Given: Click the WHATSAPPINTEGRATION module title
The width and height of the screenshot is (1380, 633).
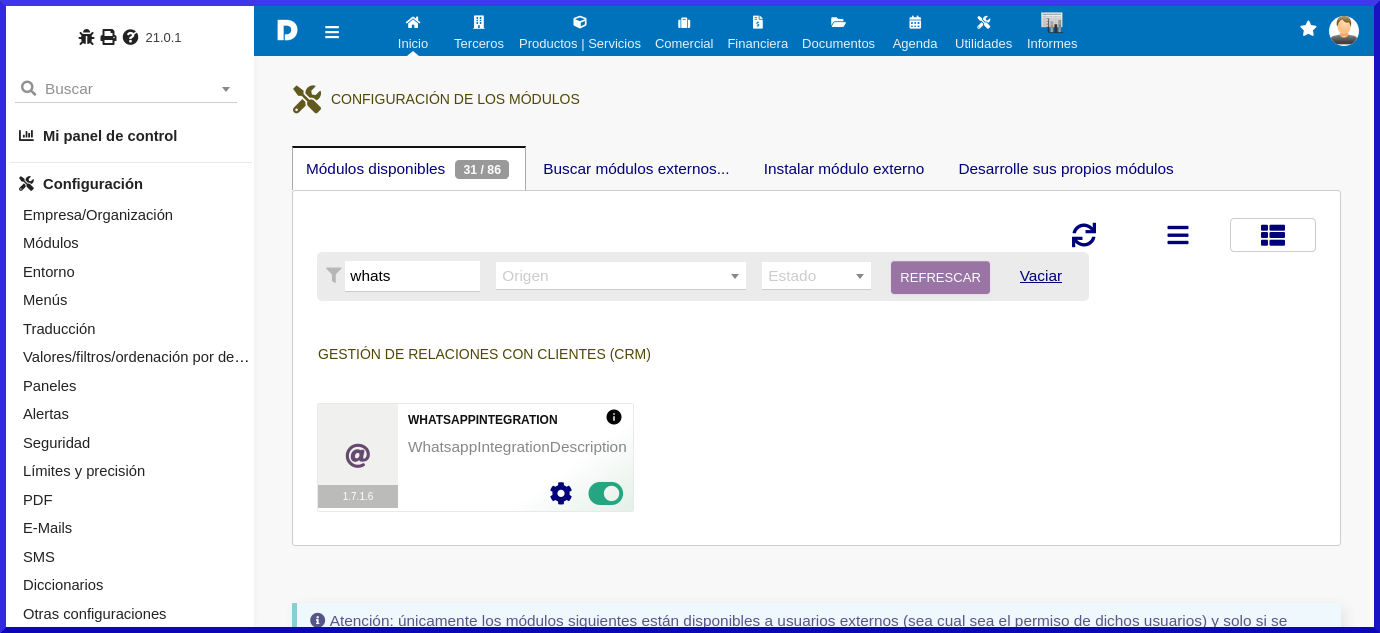Looking at the screenshot, I should pos(483,420).
